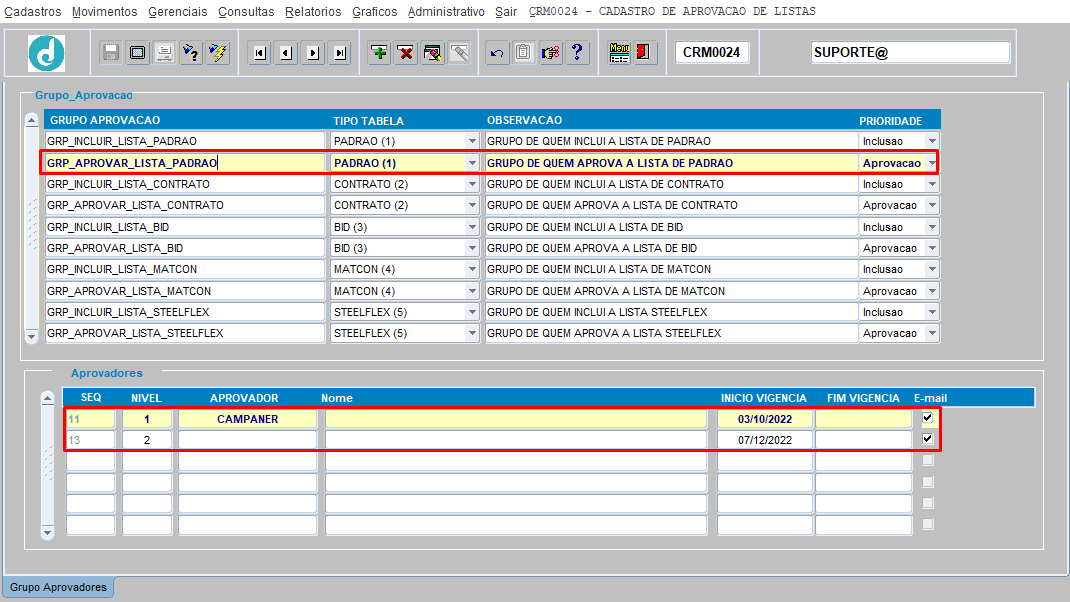Click the Aprovadores scroll up arrow
The height and width of the screenshot is (602, 1070).
tap(47, 398)
